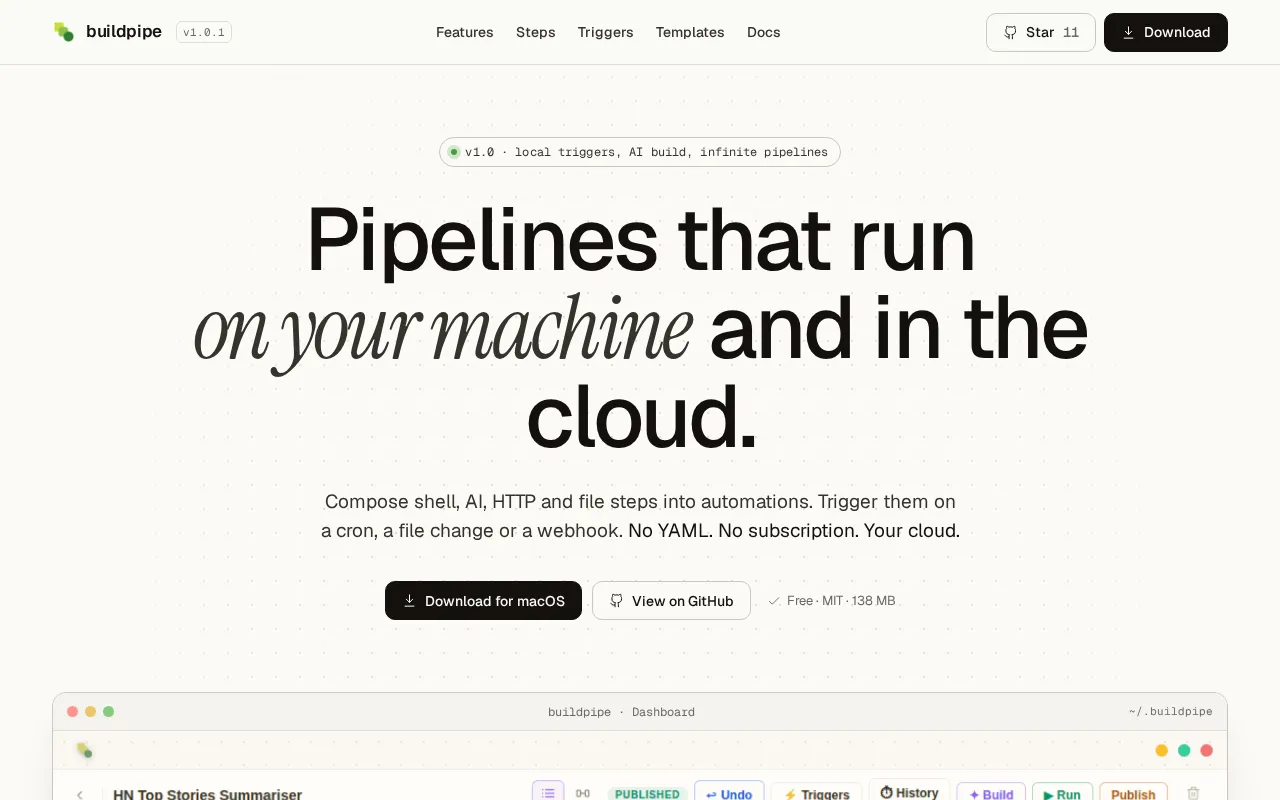This screenshot has width=1280, height=800.
Task: Open Triggers button in dashboard toolbar
Action: click(x=817, y=793)
